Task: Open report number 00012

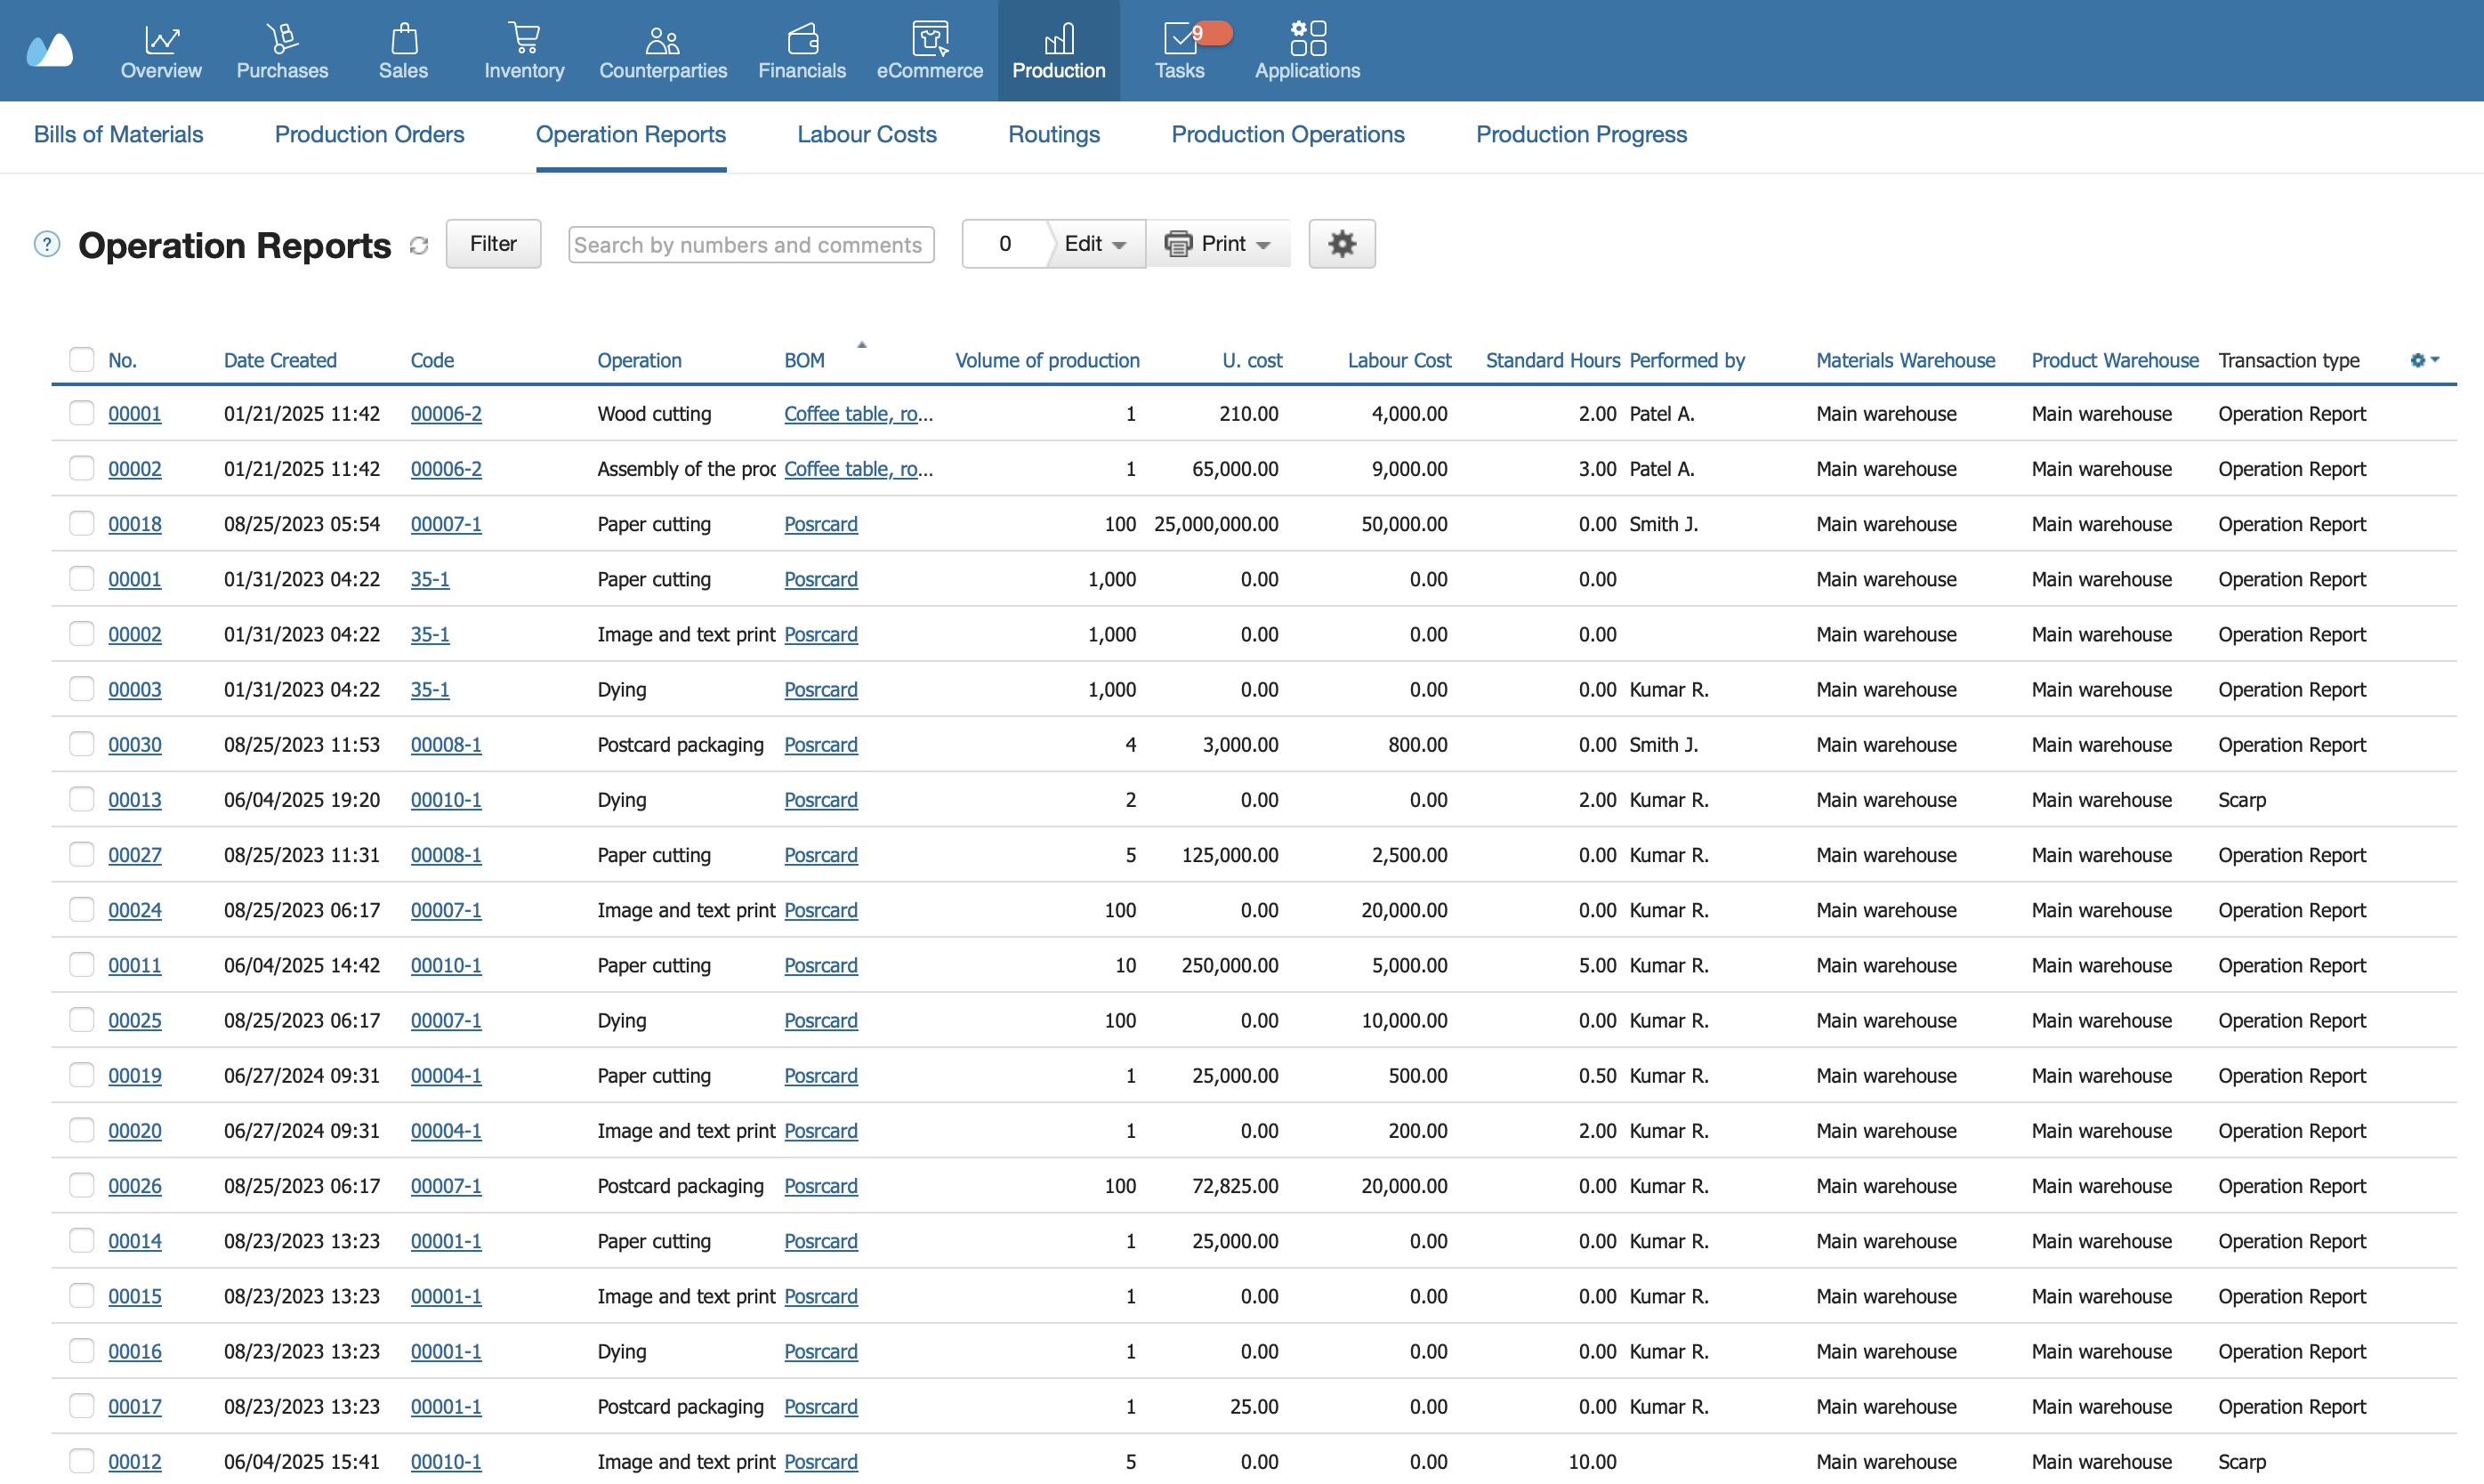Action: click(135, 1462)
